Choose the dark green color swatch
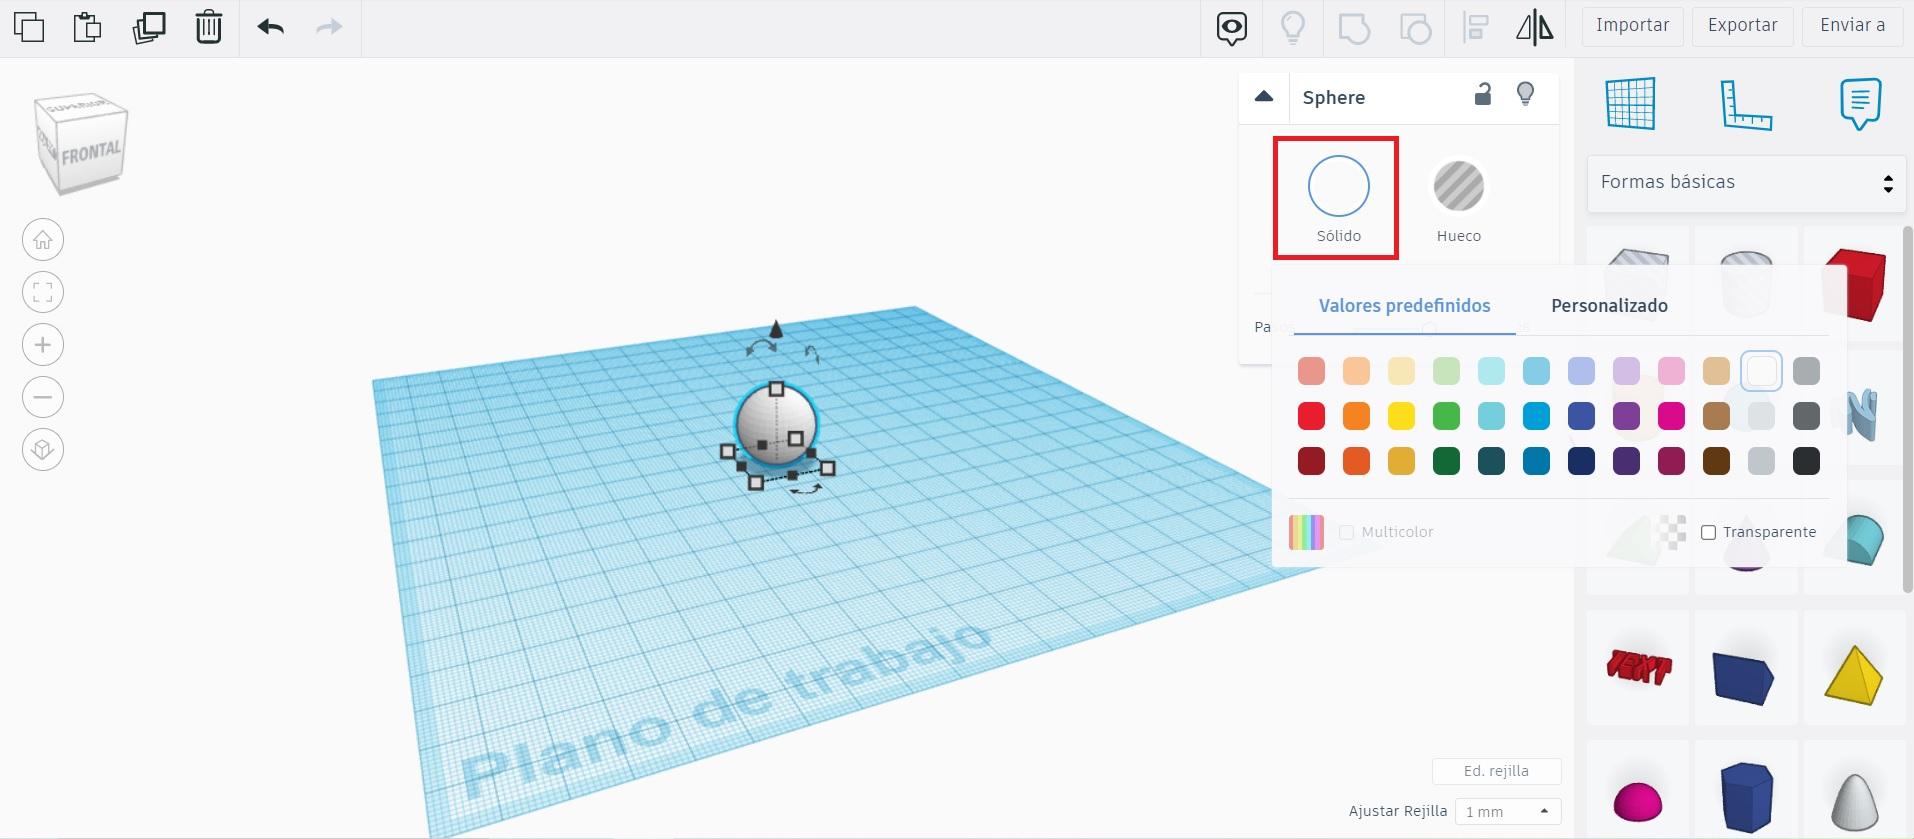Screen dimensions: 1914x839 (x=1446, y=461)
